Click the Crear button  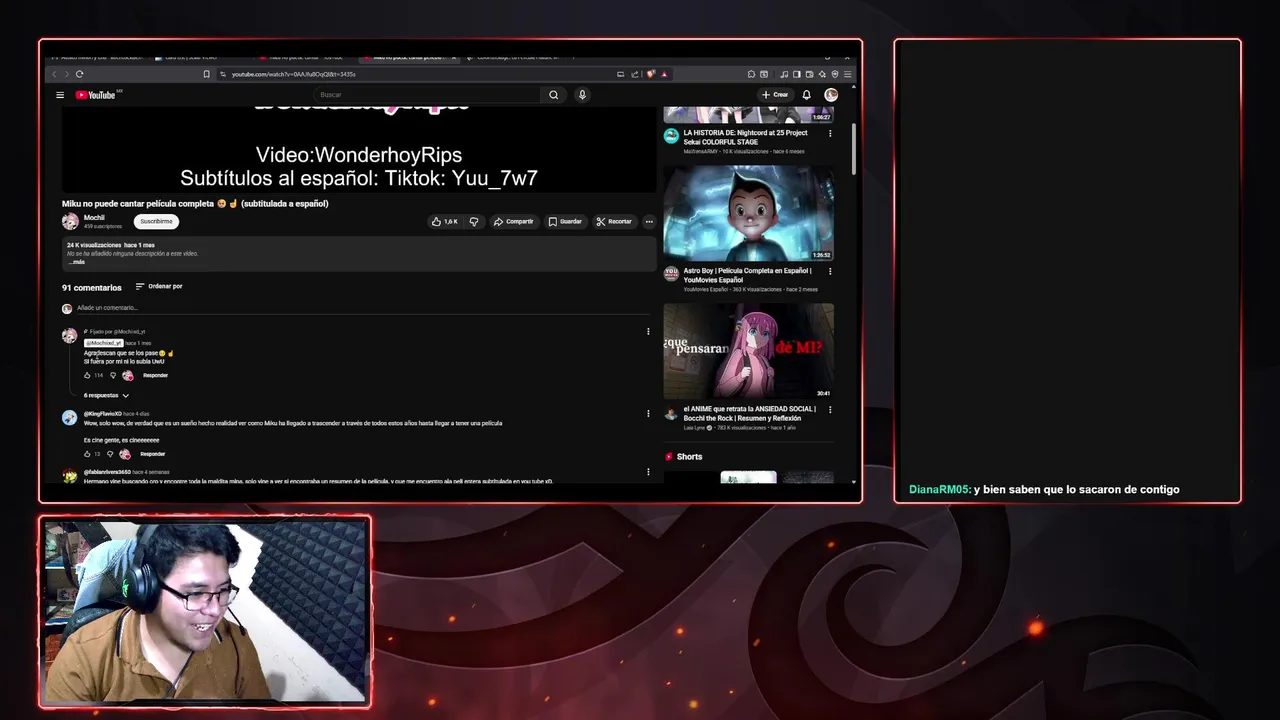click(x=775, y=95)
